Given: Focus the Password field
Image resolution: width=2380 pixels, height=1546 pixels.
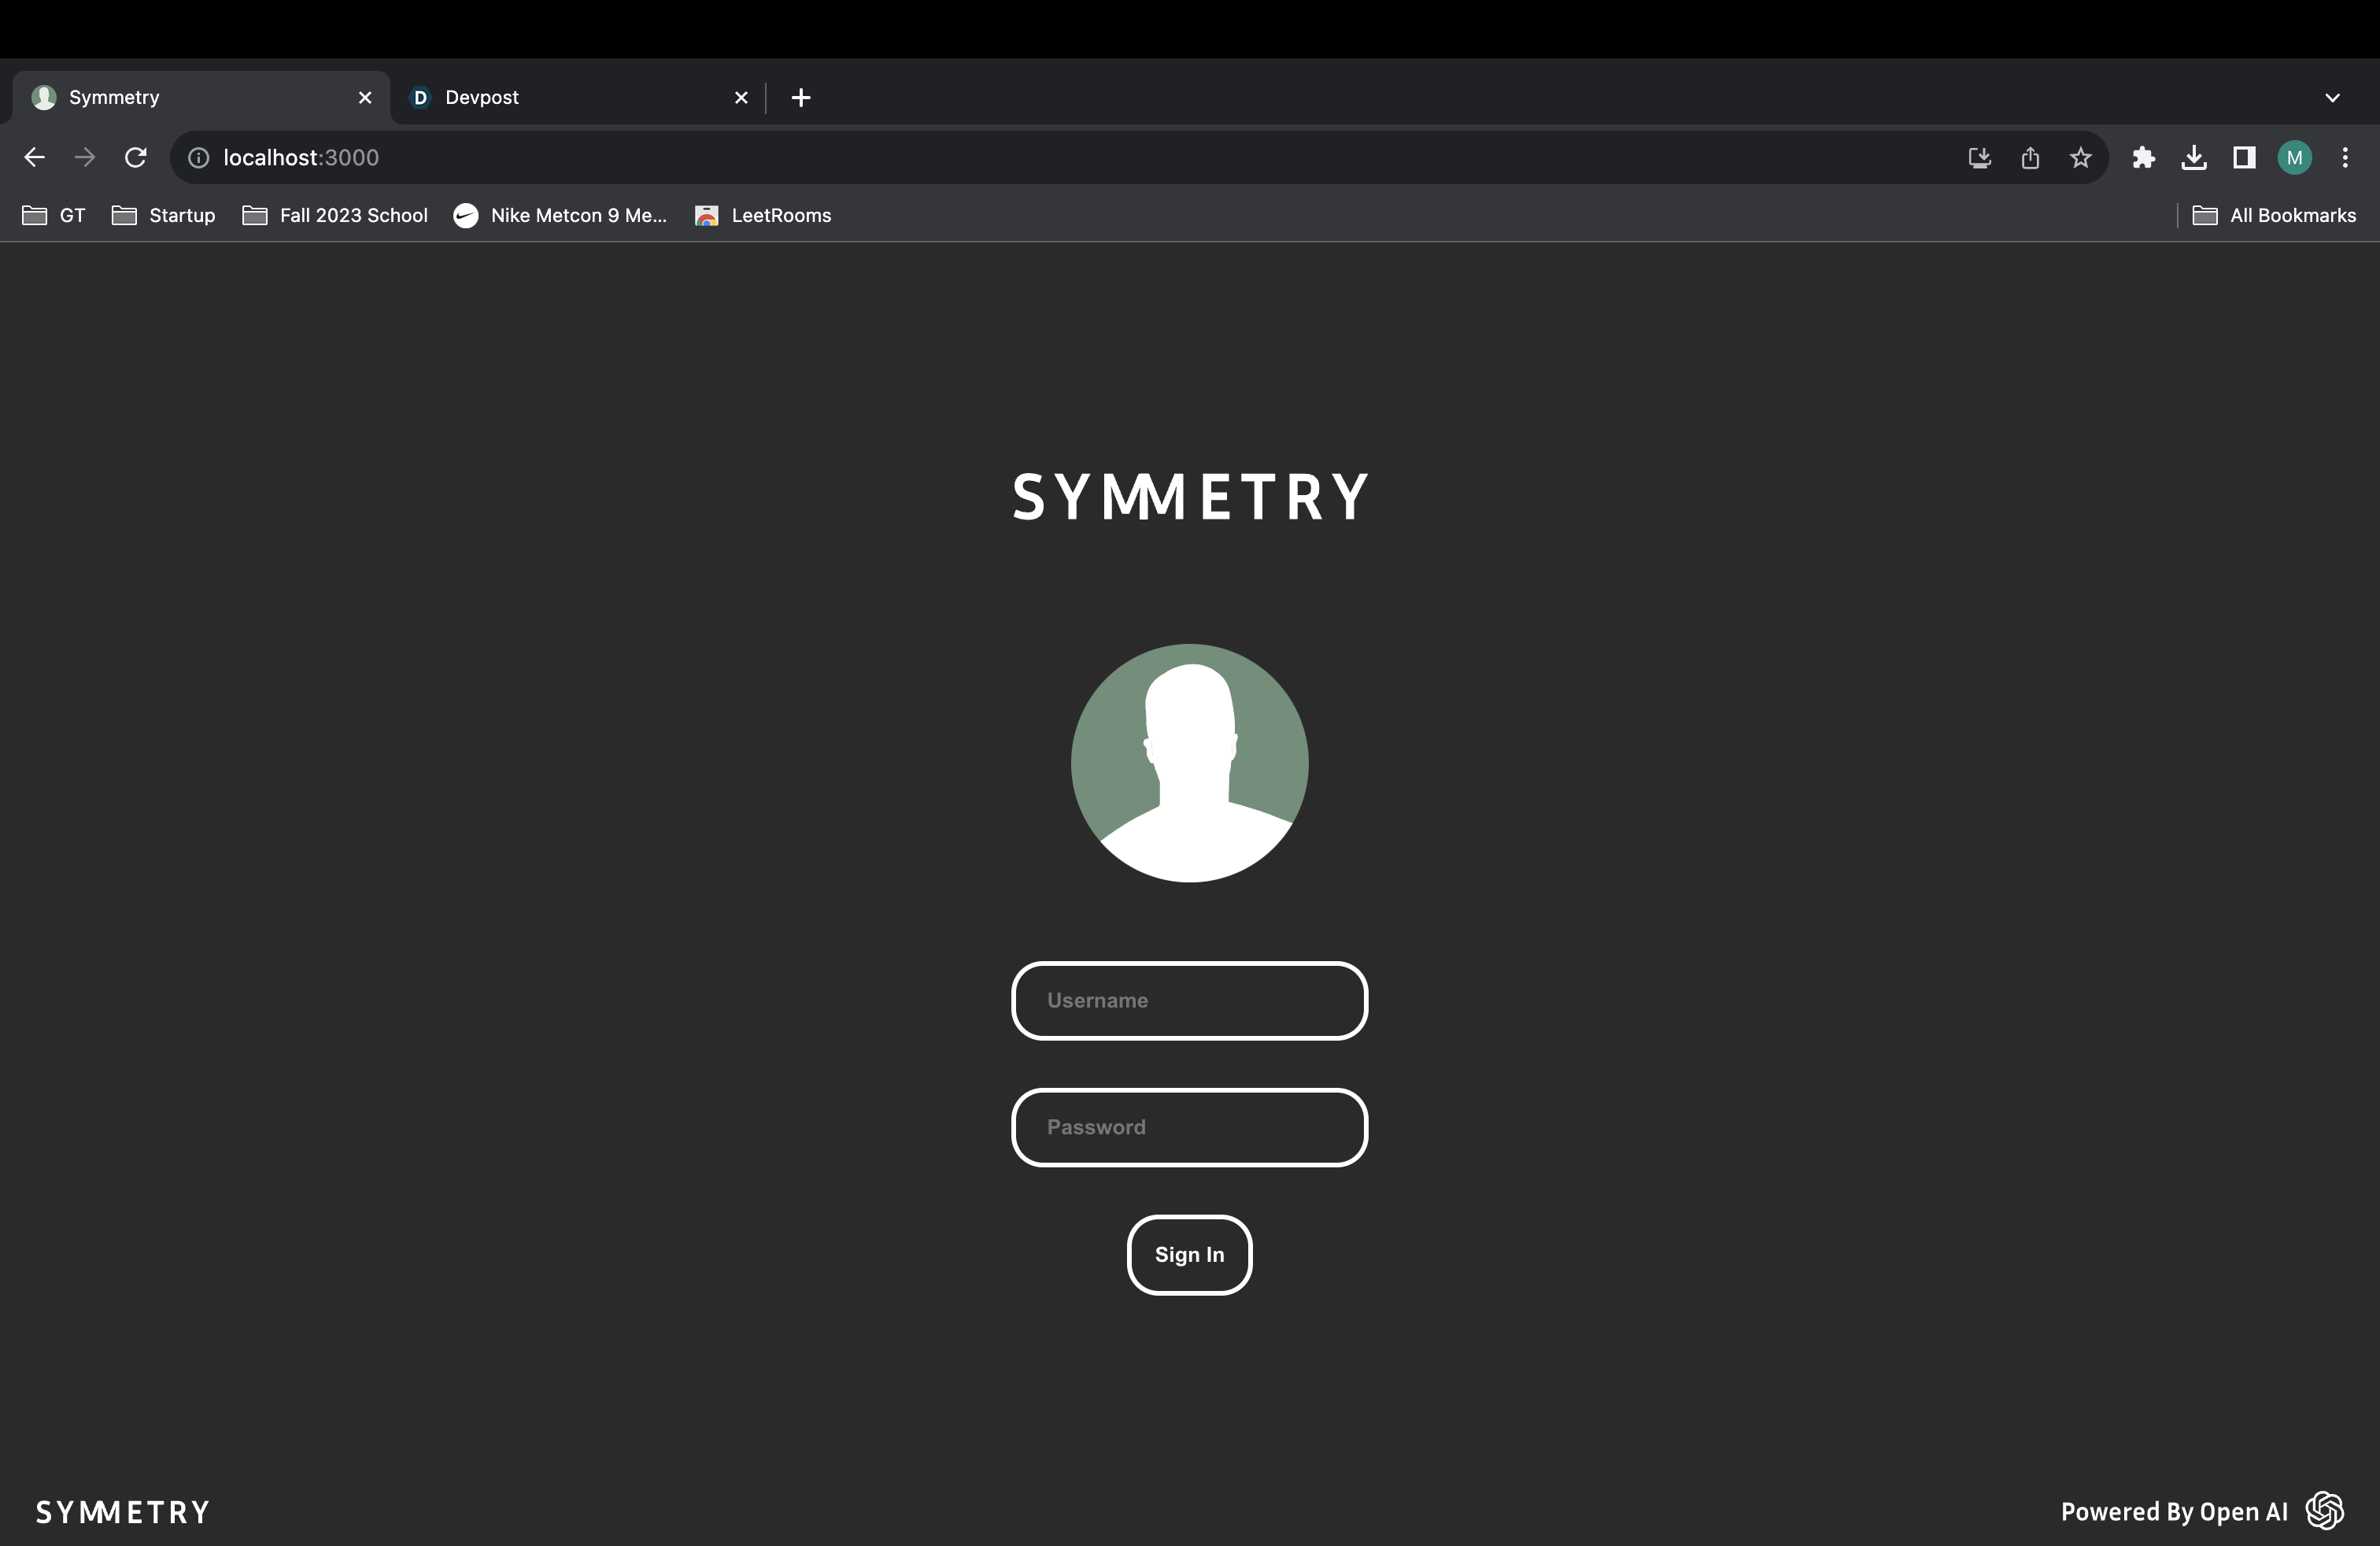Looking at the screenshot, I should click(1189, 1127).
